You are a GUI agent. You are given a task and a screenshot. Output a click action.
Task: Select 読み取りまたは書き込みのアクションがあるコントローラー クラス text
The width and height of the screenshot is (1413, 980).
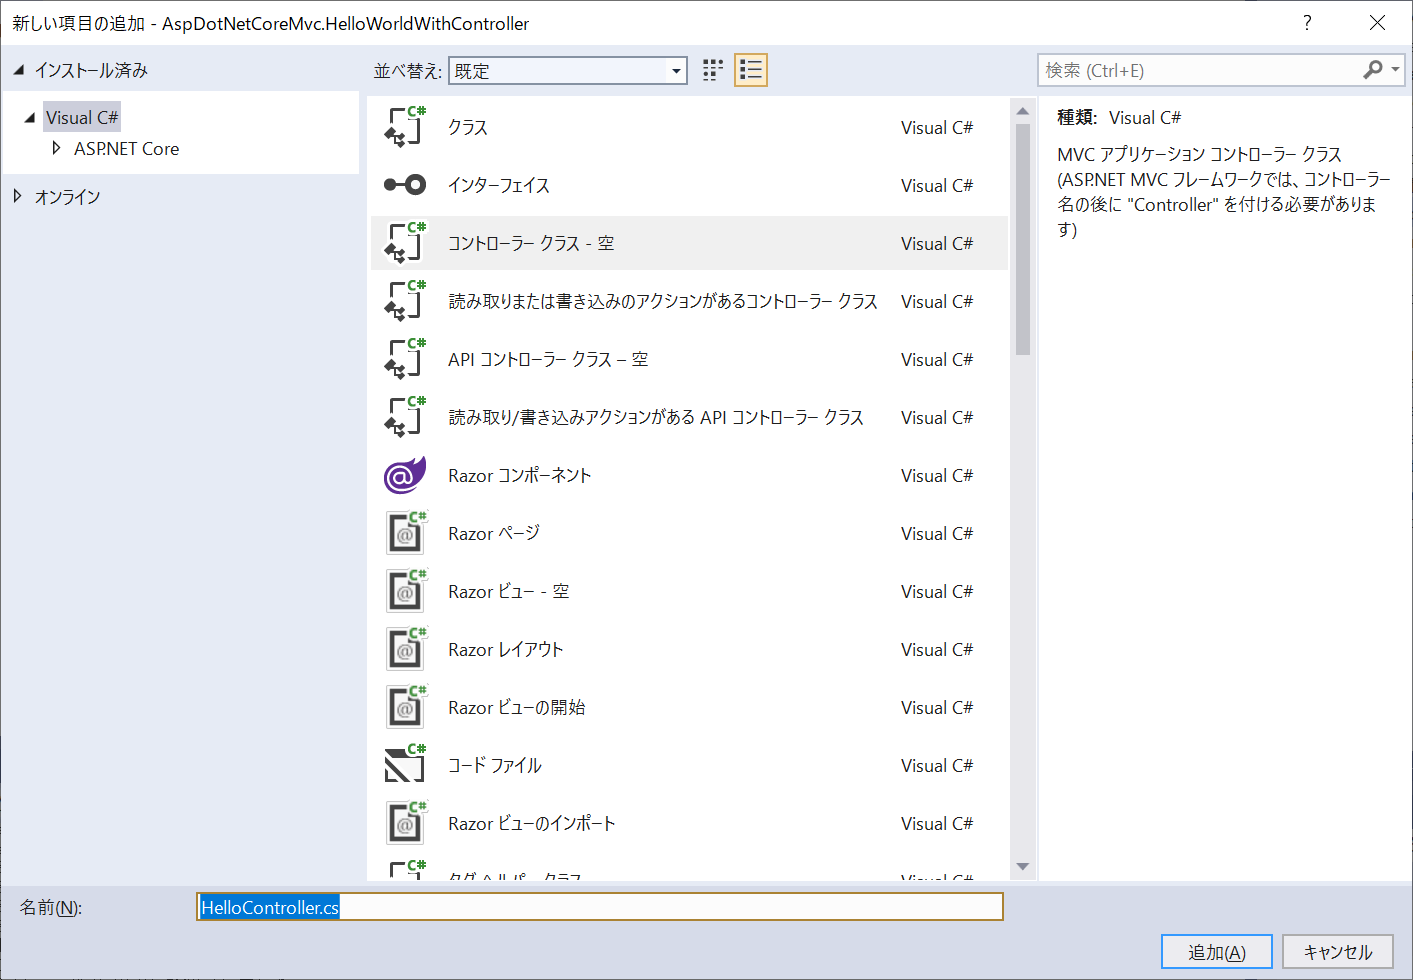663,301
